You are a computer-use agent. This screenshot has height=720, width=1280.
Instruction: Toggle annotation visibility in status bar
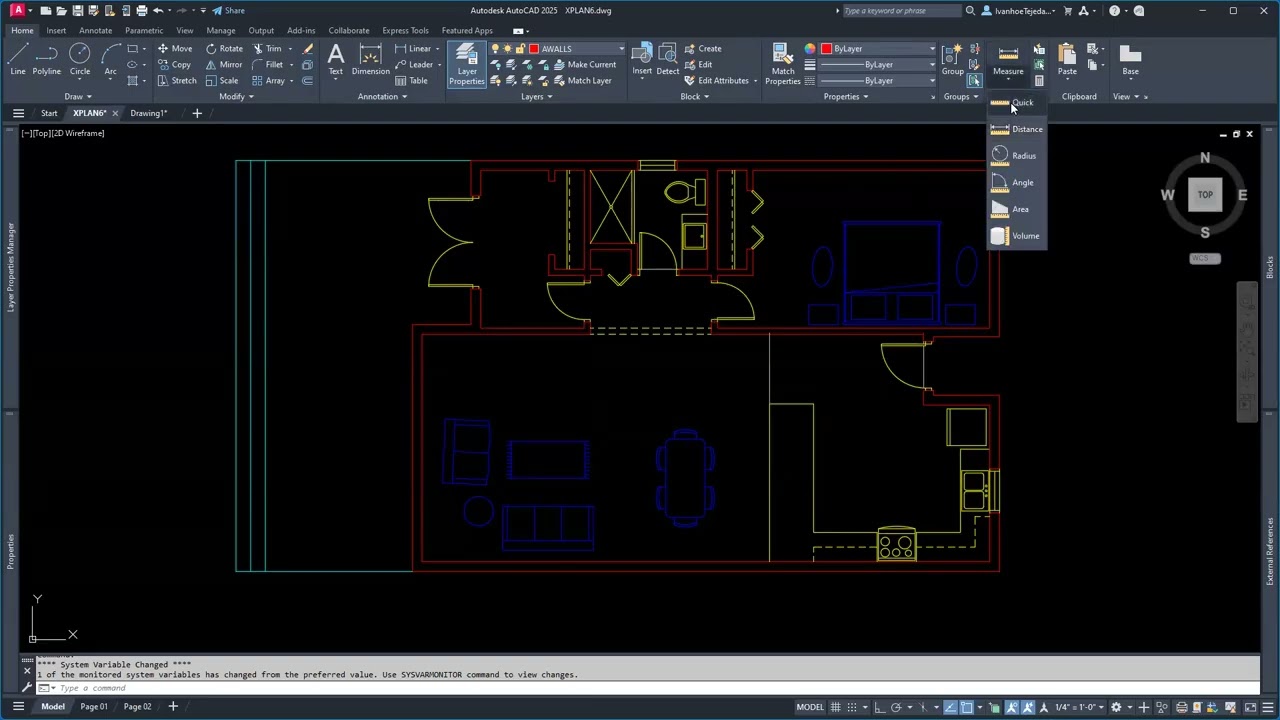1013,707
